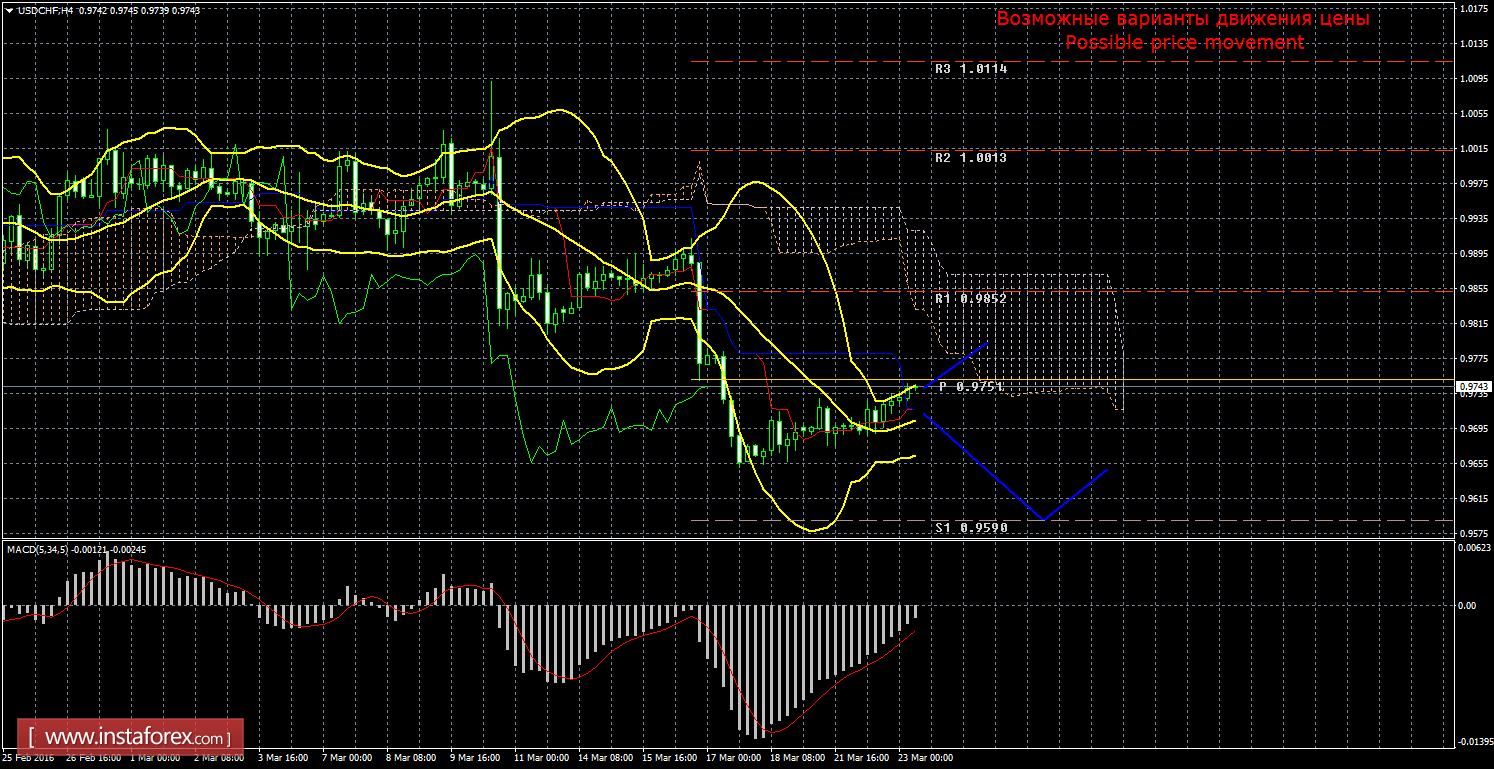Click price scale value 0.9655
This screenshot has width=1494, height=769.
pyautogui.click(x=1474, y=464)
